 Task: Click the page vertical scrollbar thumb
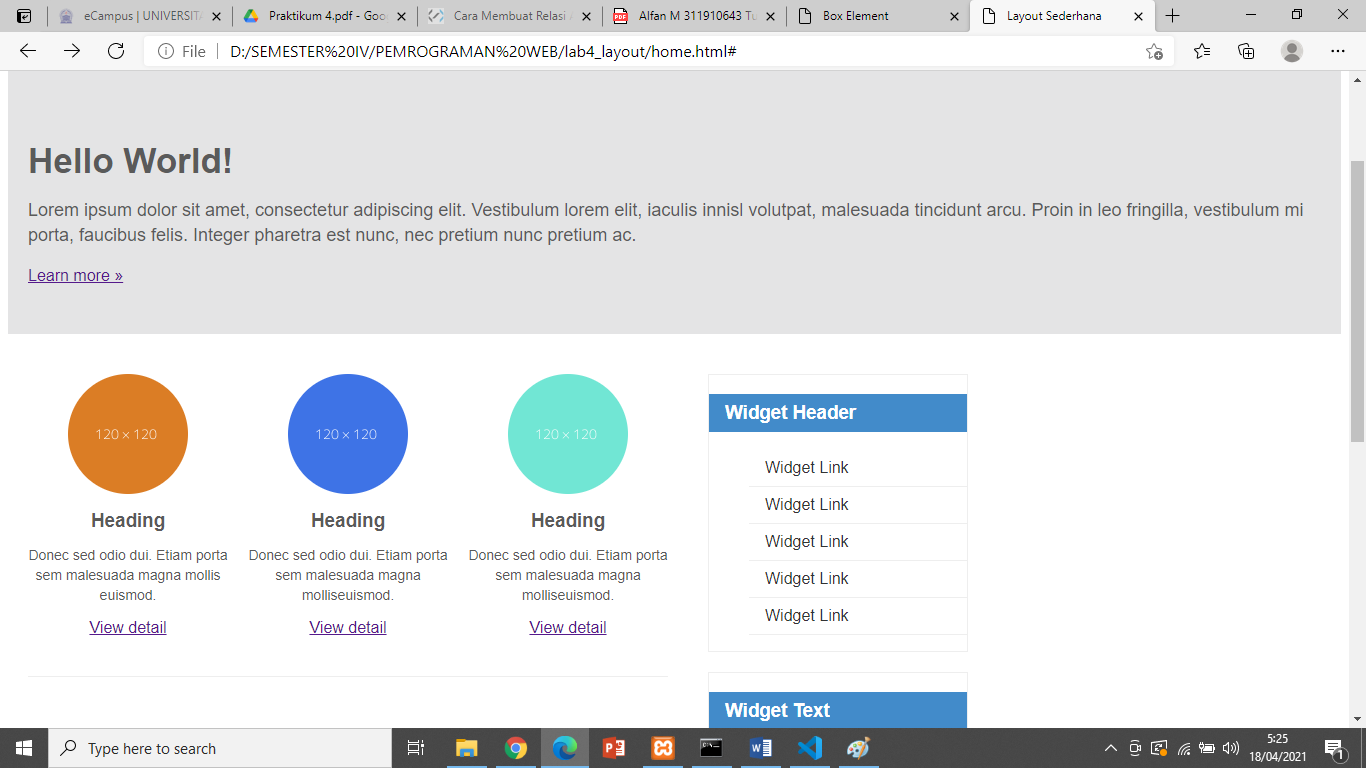[x=1357, y=300]
